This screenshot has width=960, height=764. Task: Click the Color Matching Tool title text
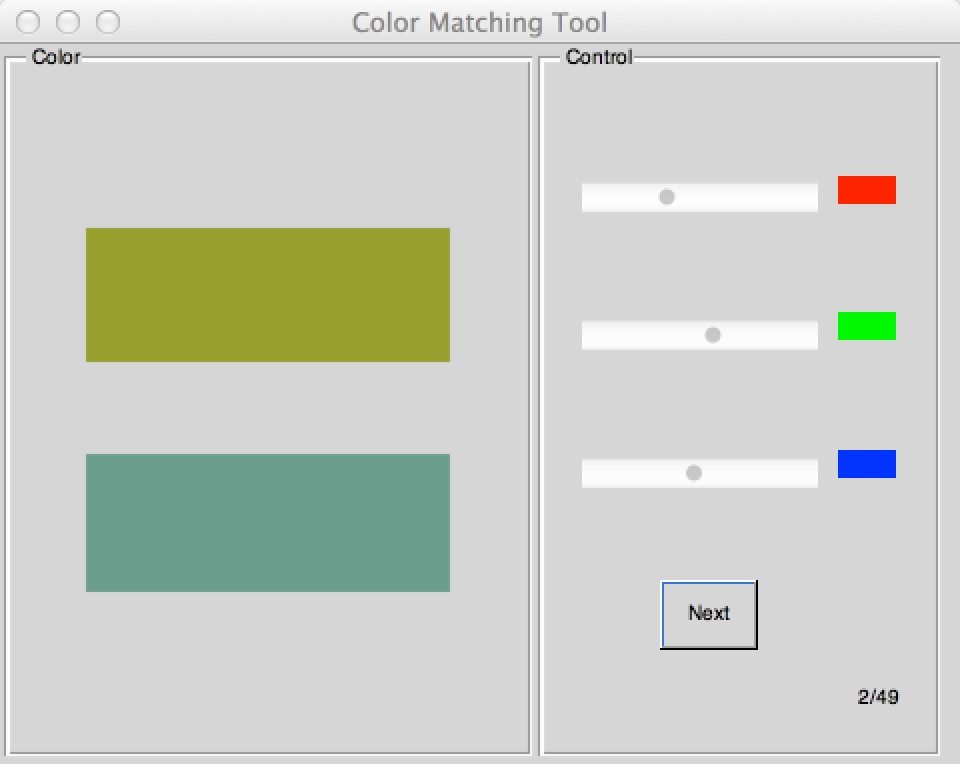tap(479, 22)
